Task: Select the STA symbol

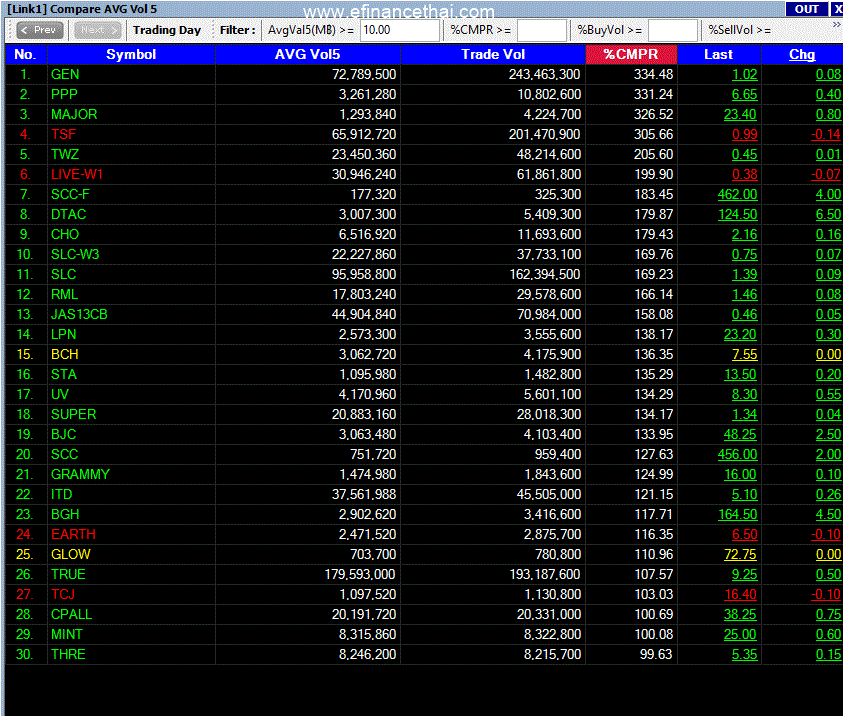Action: coord(63,374)
